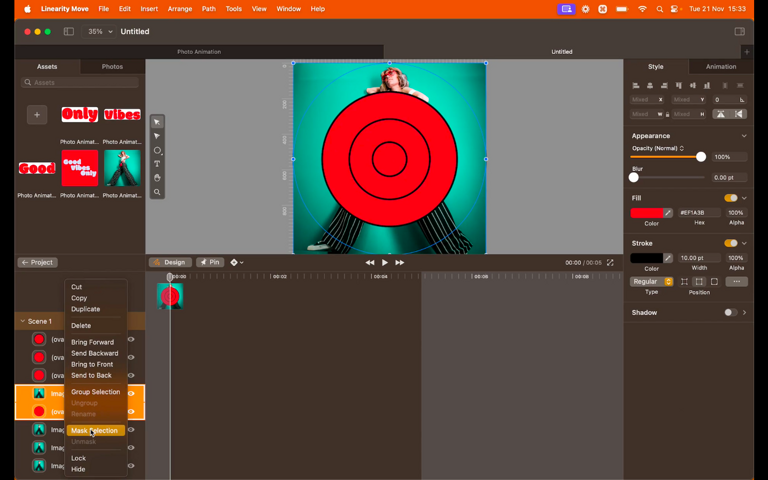Image resolution: width=768 pixels, height=480 pixels.
Task: Fast forward the animation
Action: [x=400, y=263]
